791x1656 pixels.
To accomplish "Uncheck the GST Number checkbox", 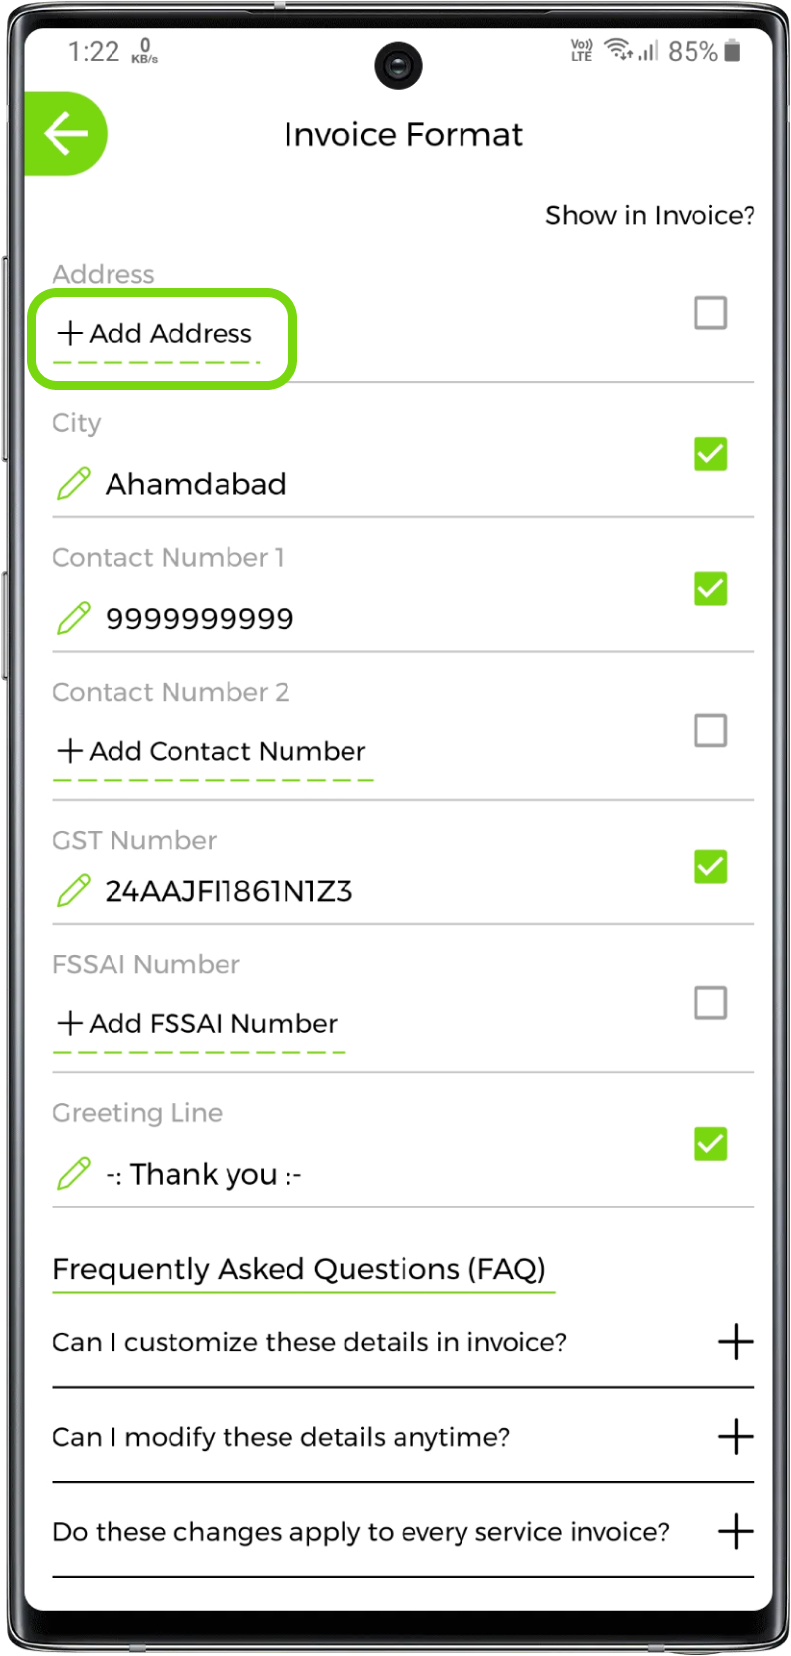I will click(710, 866).
